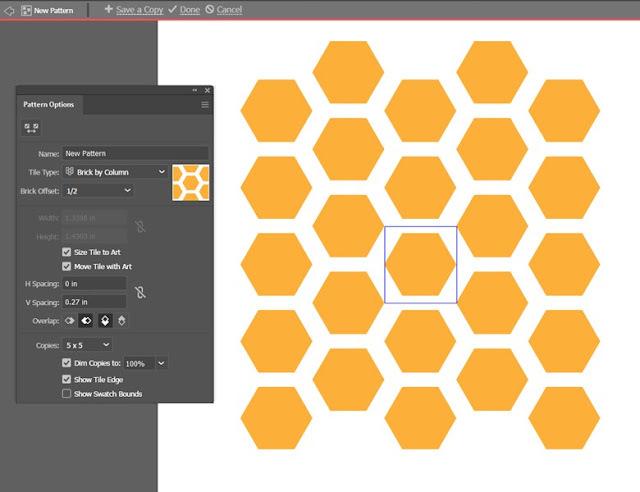Expand the Dim Copies percentage dropdown arrow

pyautogui.click(x=161, y=363)
